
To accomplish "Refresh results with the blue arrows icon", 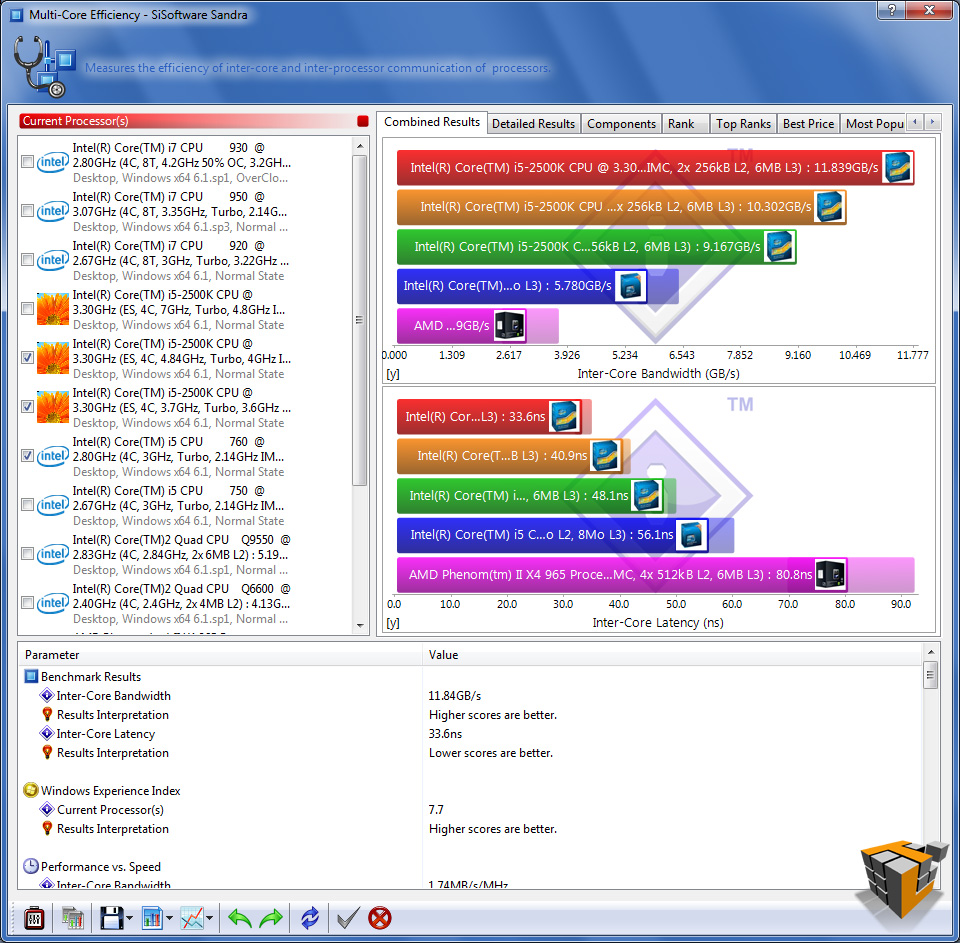I will 310,918.
